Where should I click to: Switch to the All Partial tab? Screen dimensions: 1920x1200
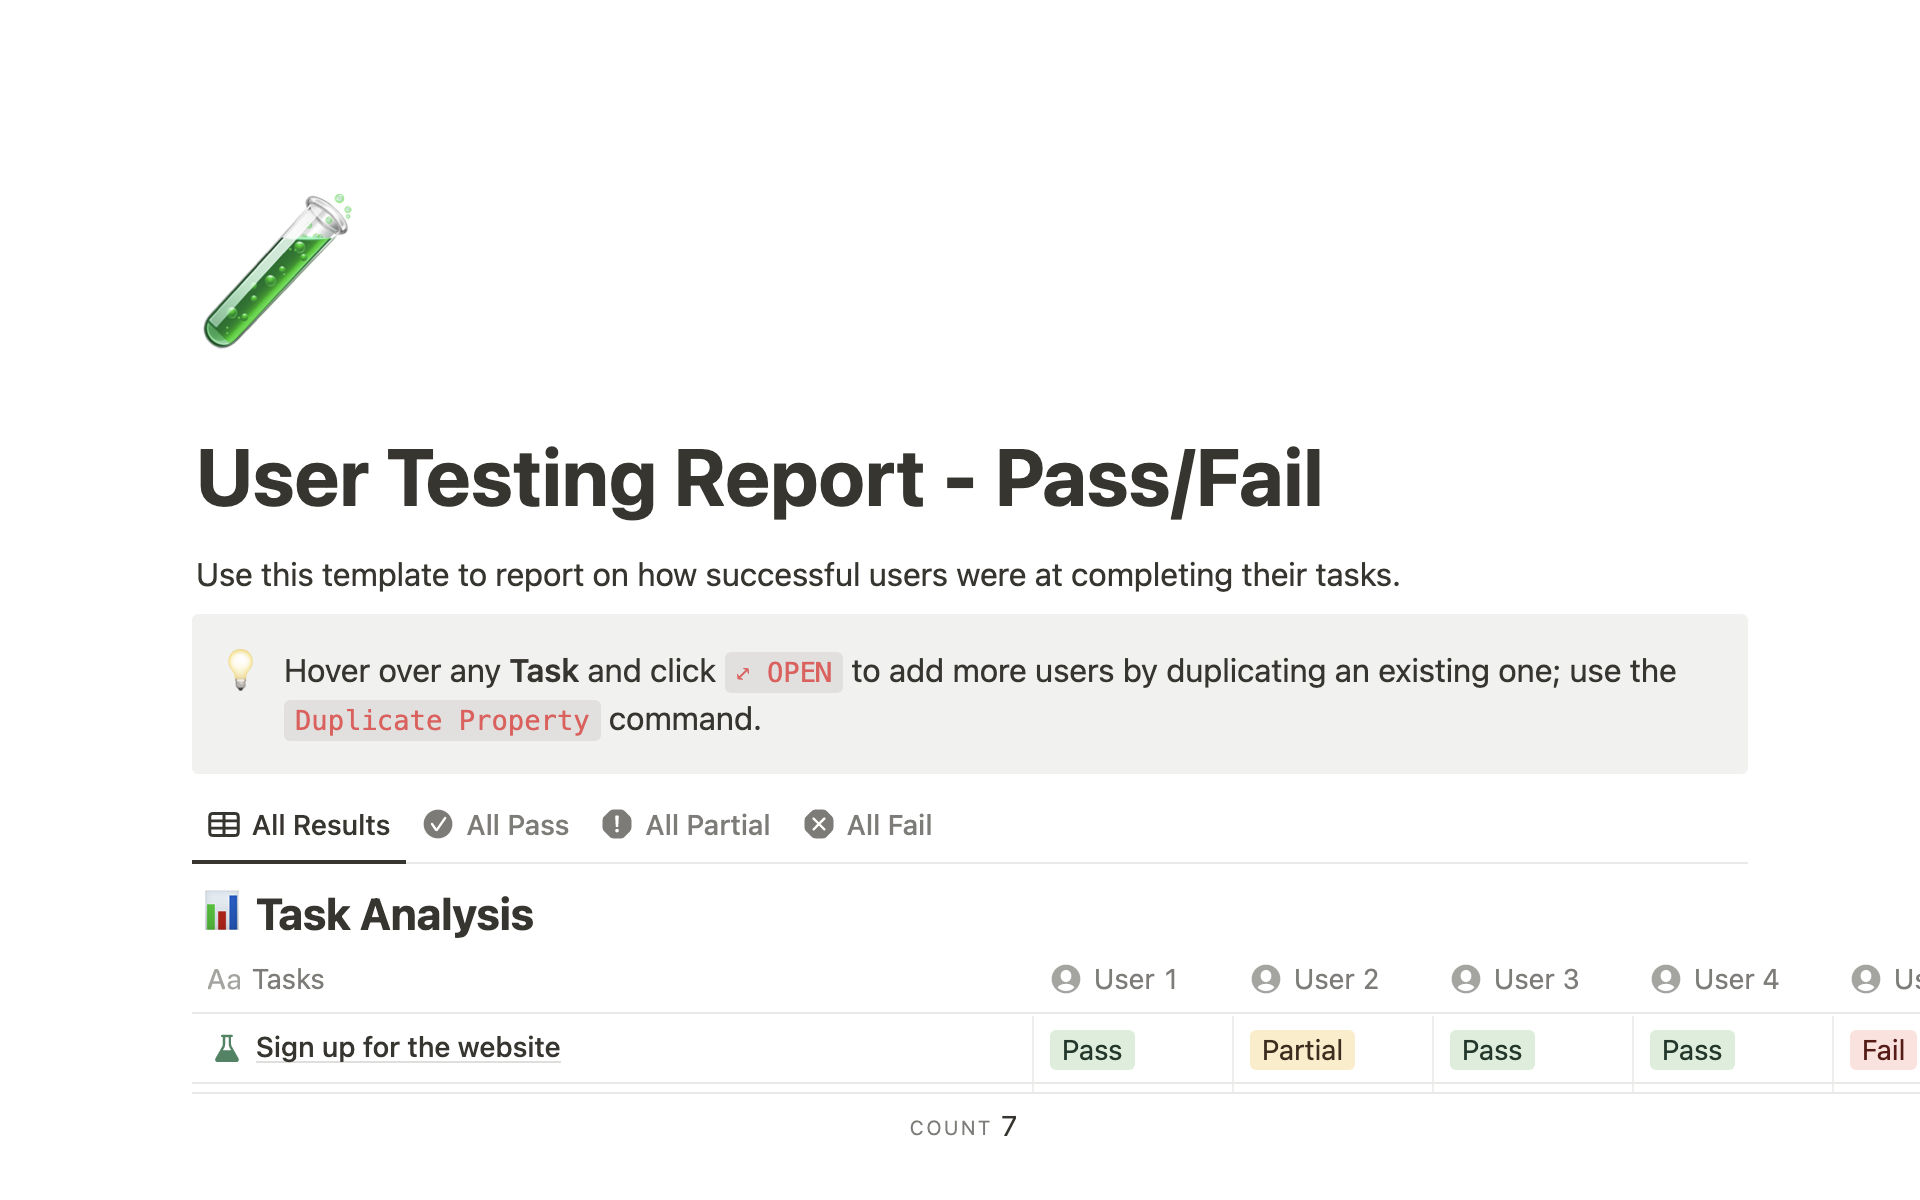(x=687, y=825)
